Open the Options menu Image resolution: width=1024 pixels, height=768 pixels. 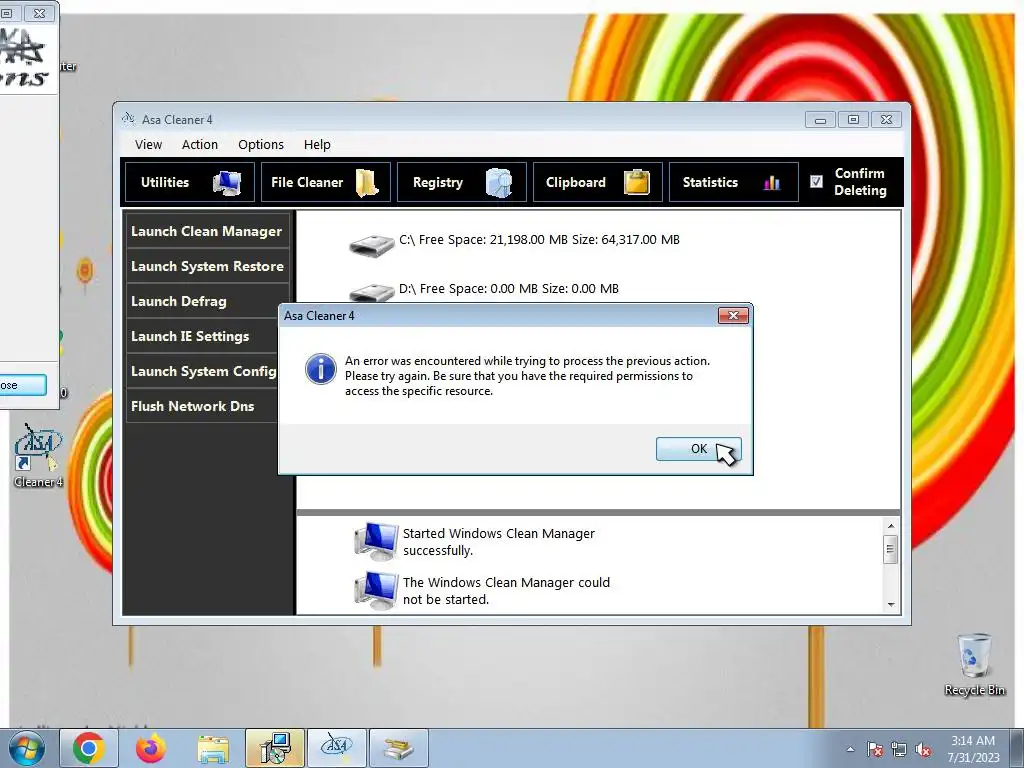point(261,144)
